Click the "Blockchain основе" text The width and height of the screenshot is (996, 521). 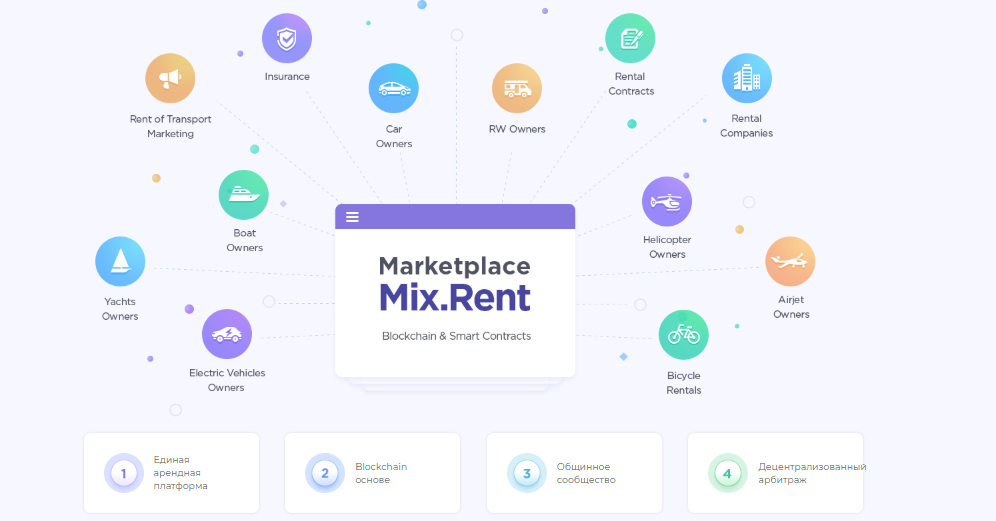pos(381,473)
